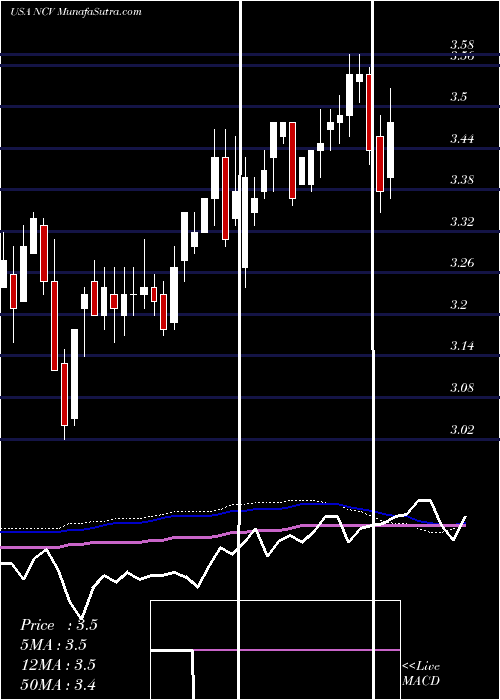This screenshot has width=500, height=700.
Task: Click the '<<Live MACD' label
Action: (x=421, y=674)
